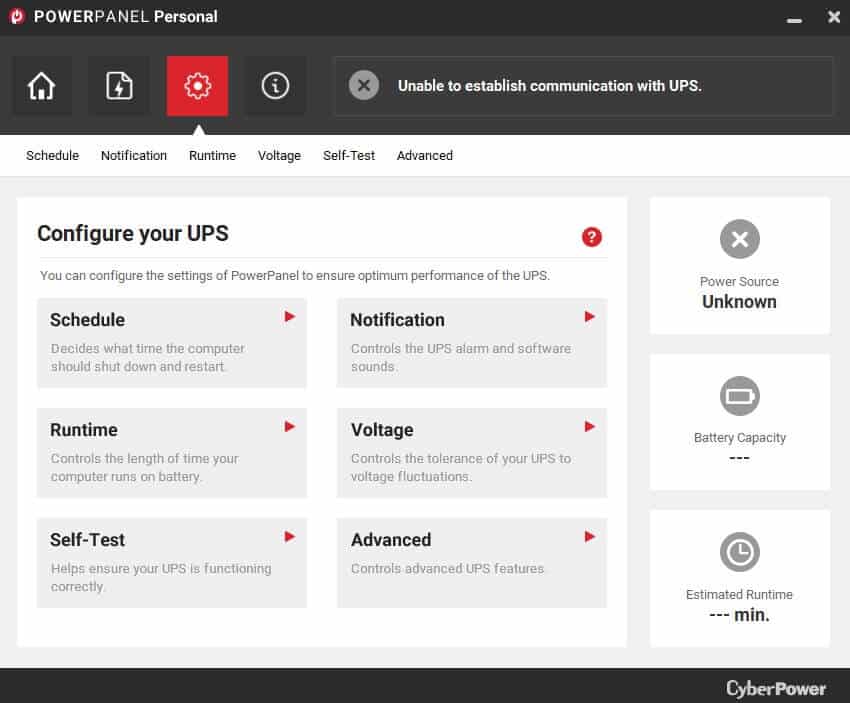The image size is (850, 703).
Task: Click the PowerPanel logo in title bar
Action: point(17,16)
